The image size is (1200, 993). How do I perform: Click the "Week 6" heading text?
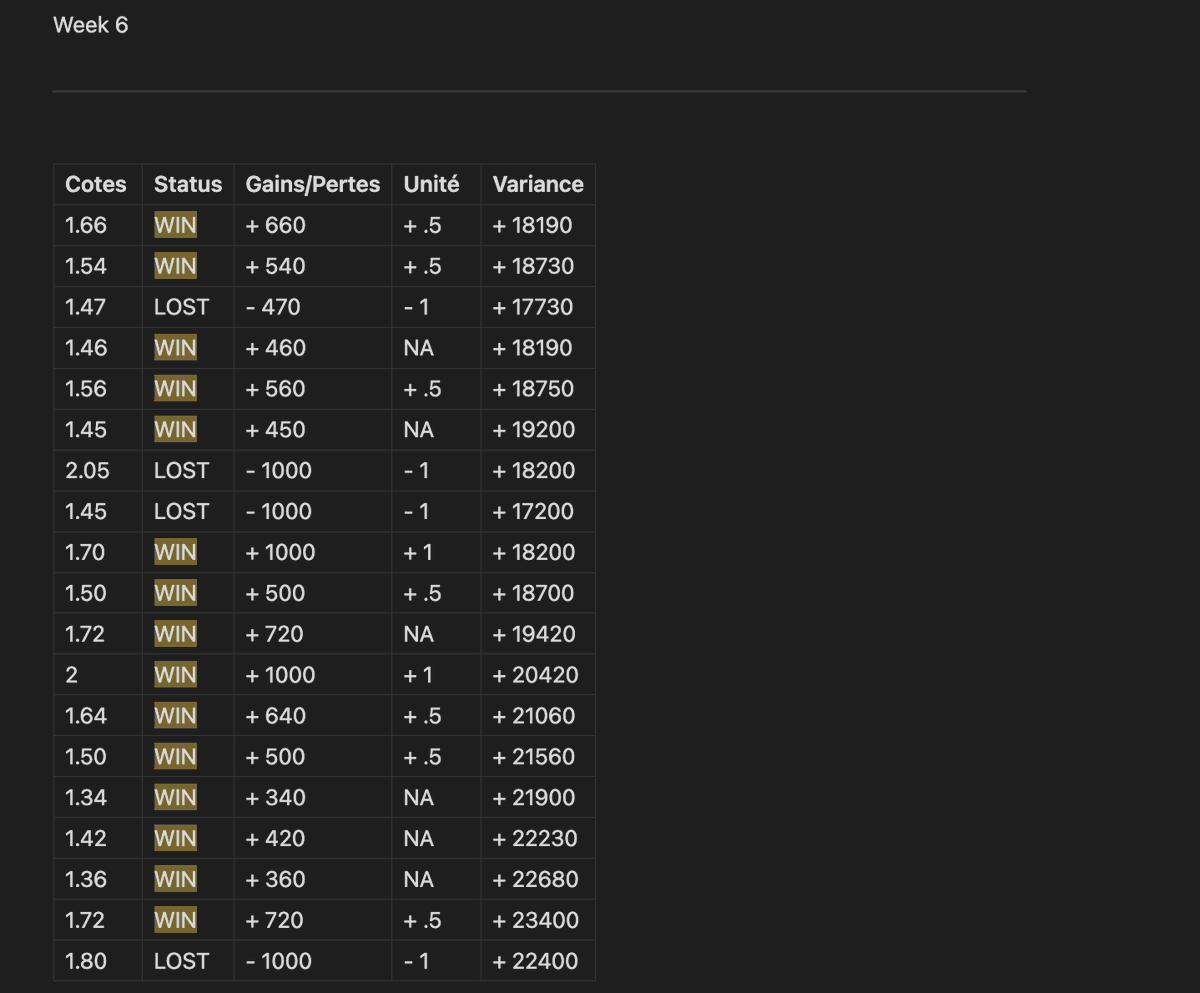coord(91,25)
